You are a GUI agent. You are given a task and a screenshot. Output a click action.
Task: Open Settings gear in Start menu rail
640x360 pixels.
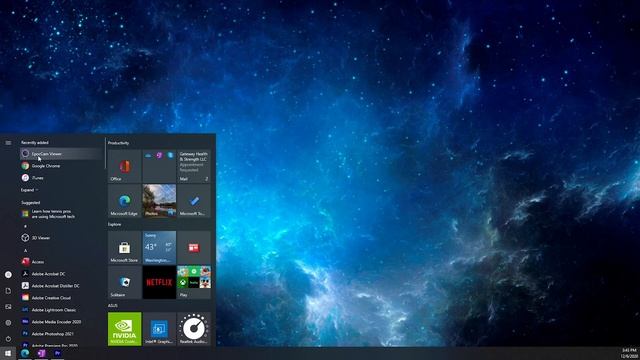pos(8,322)
